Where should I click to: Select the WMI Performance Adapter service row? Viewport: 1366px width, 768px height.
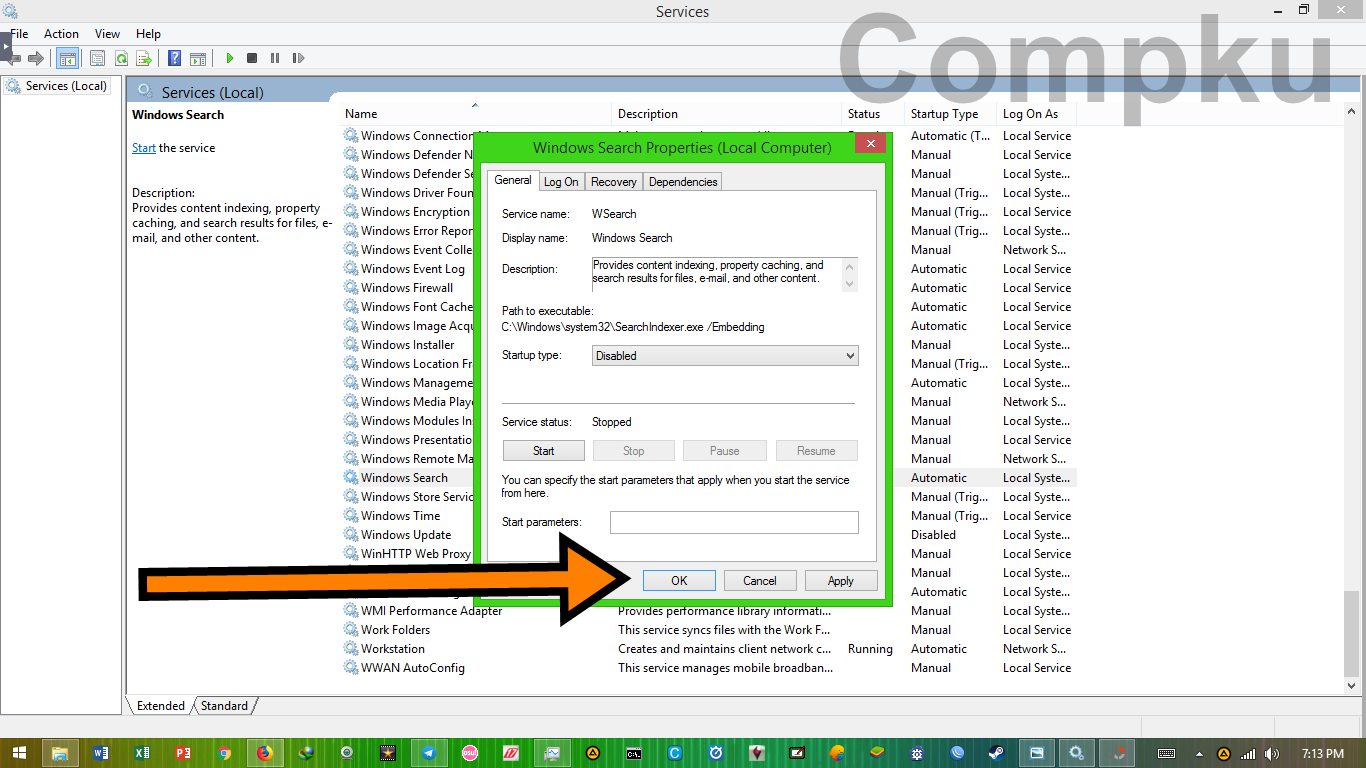click(x=709, y=610)
